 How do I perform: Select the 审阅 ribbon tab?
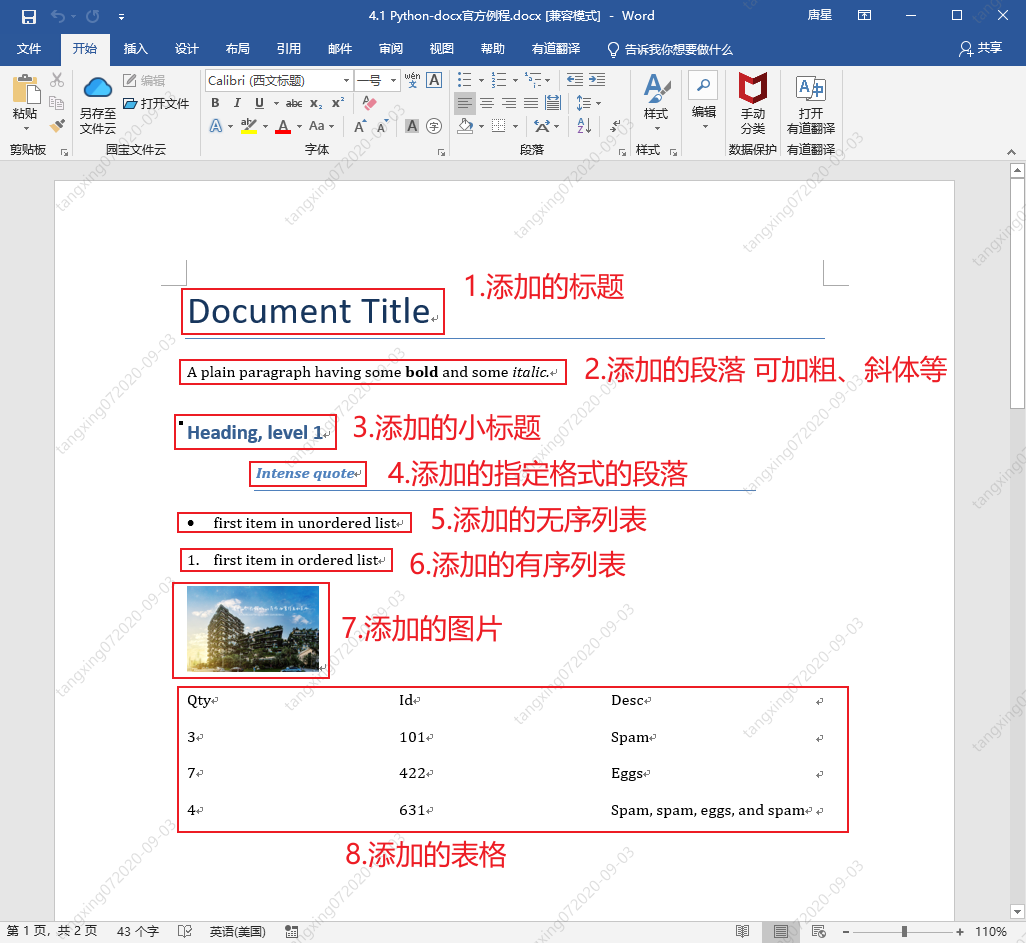(390, 48)
